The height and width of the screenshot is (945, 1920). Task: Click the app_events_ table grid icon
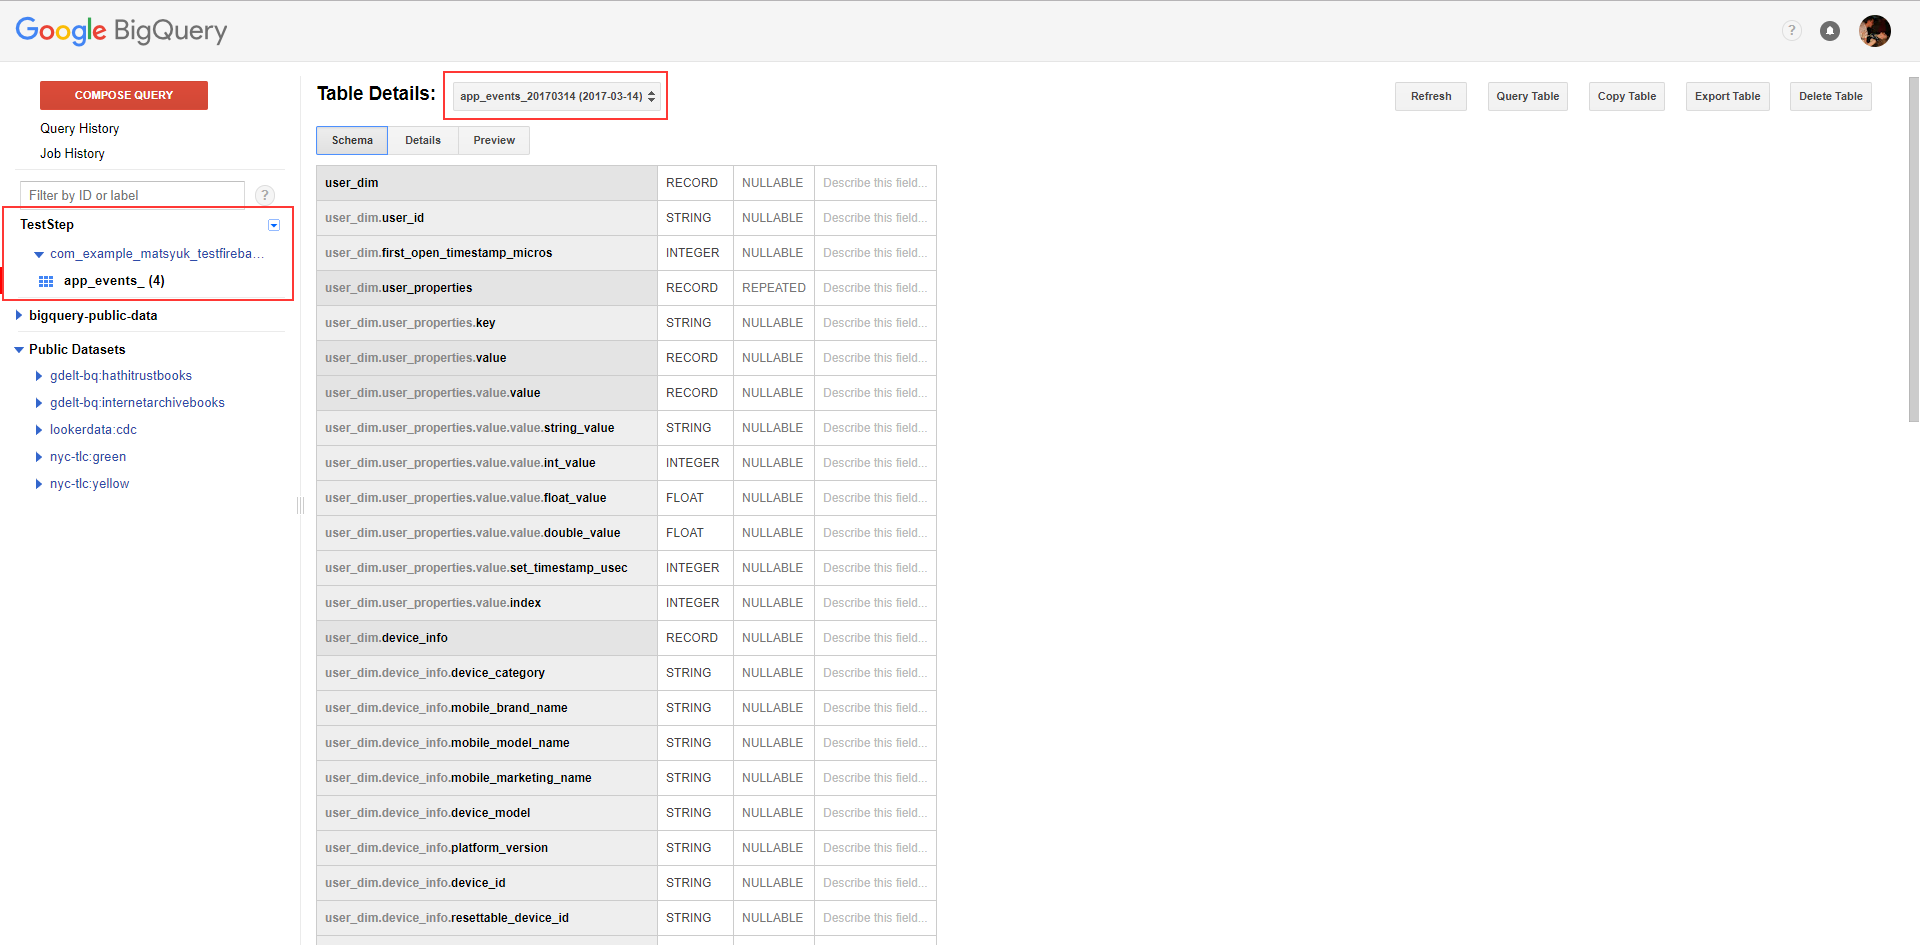46,281
